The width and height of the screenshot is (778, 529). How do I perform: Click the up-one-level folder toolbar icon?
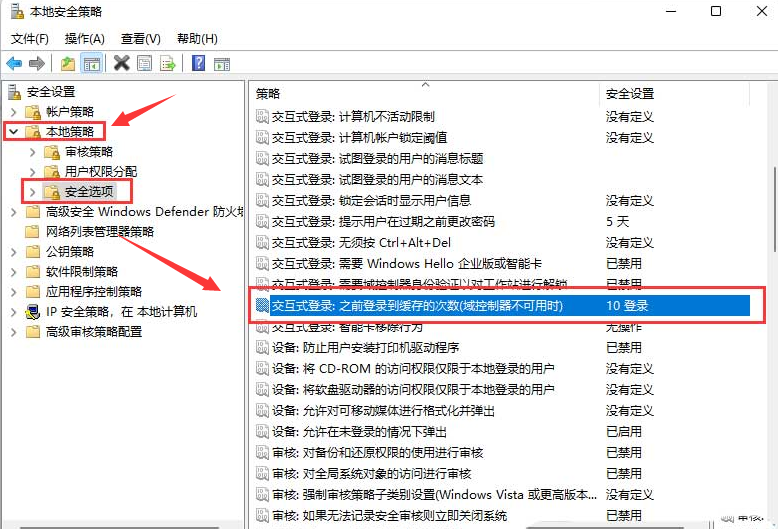click(x=67, y=64)
